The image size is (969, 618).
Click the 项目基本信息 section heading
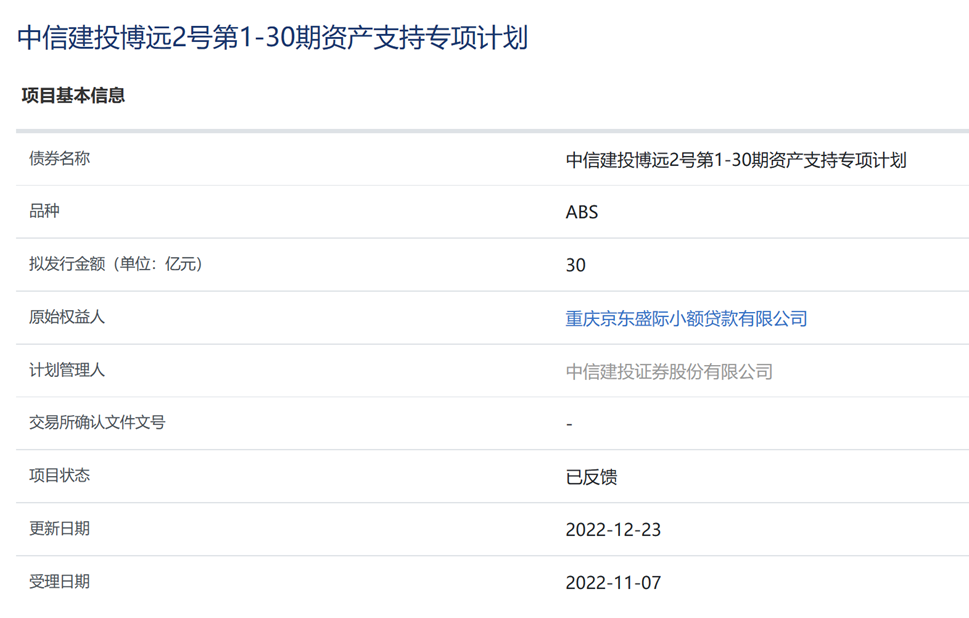[x=73, y=96]
